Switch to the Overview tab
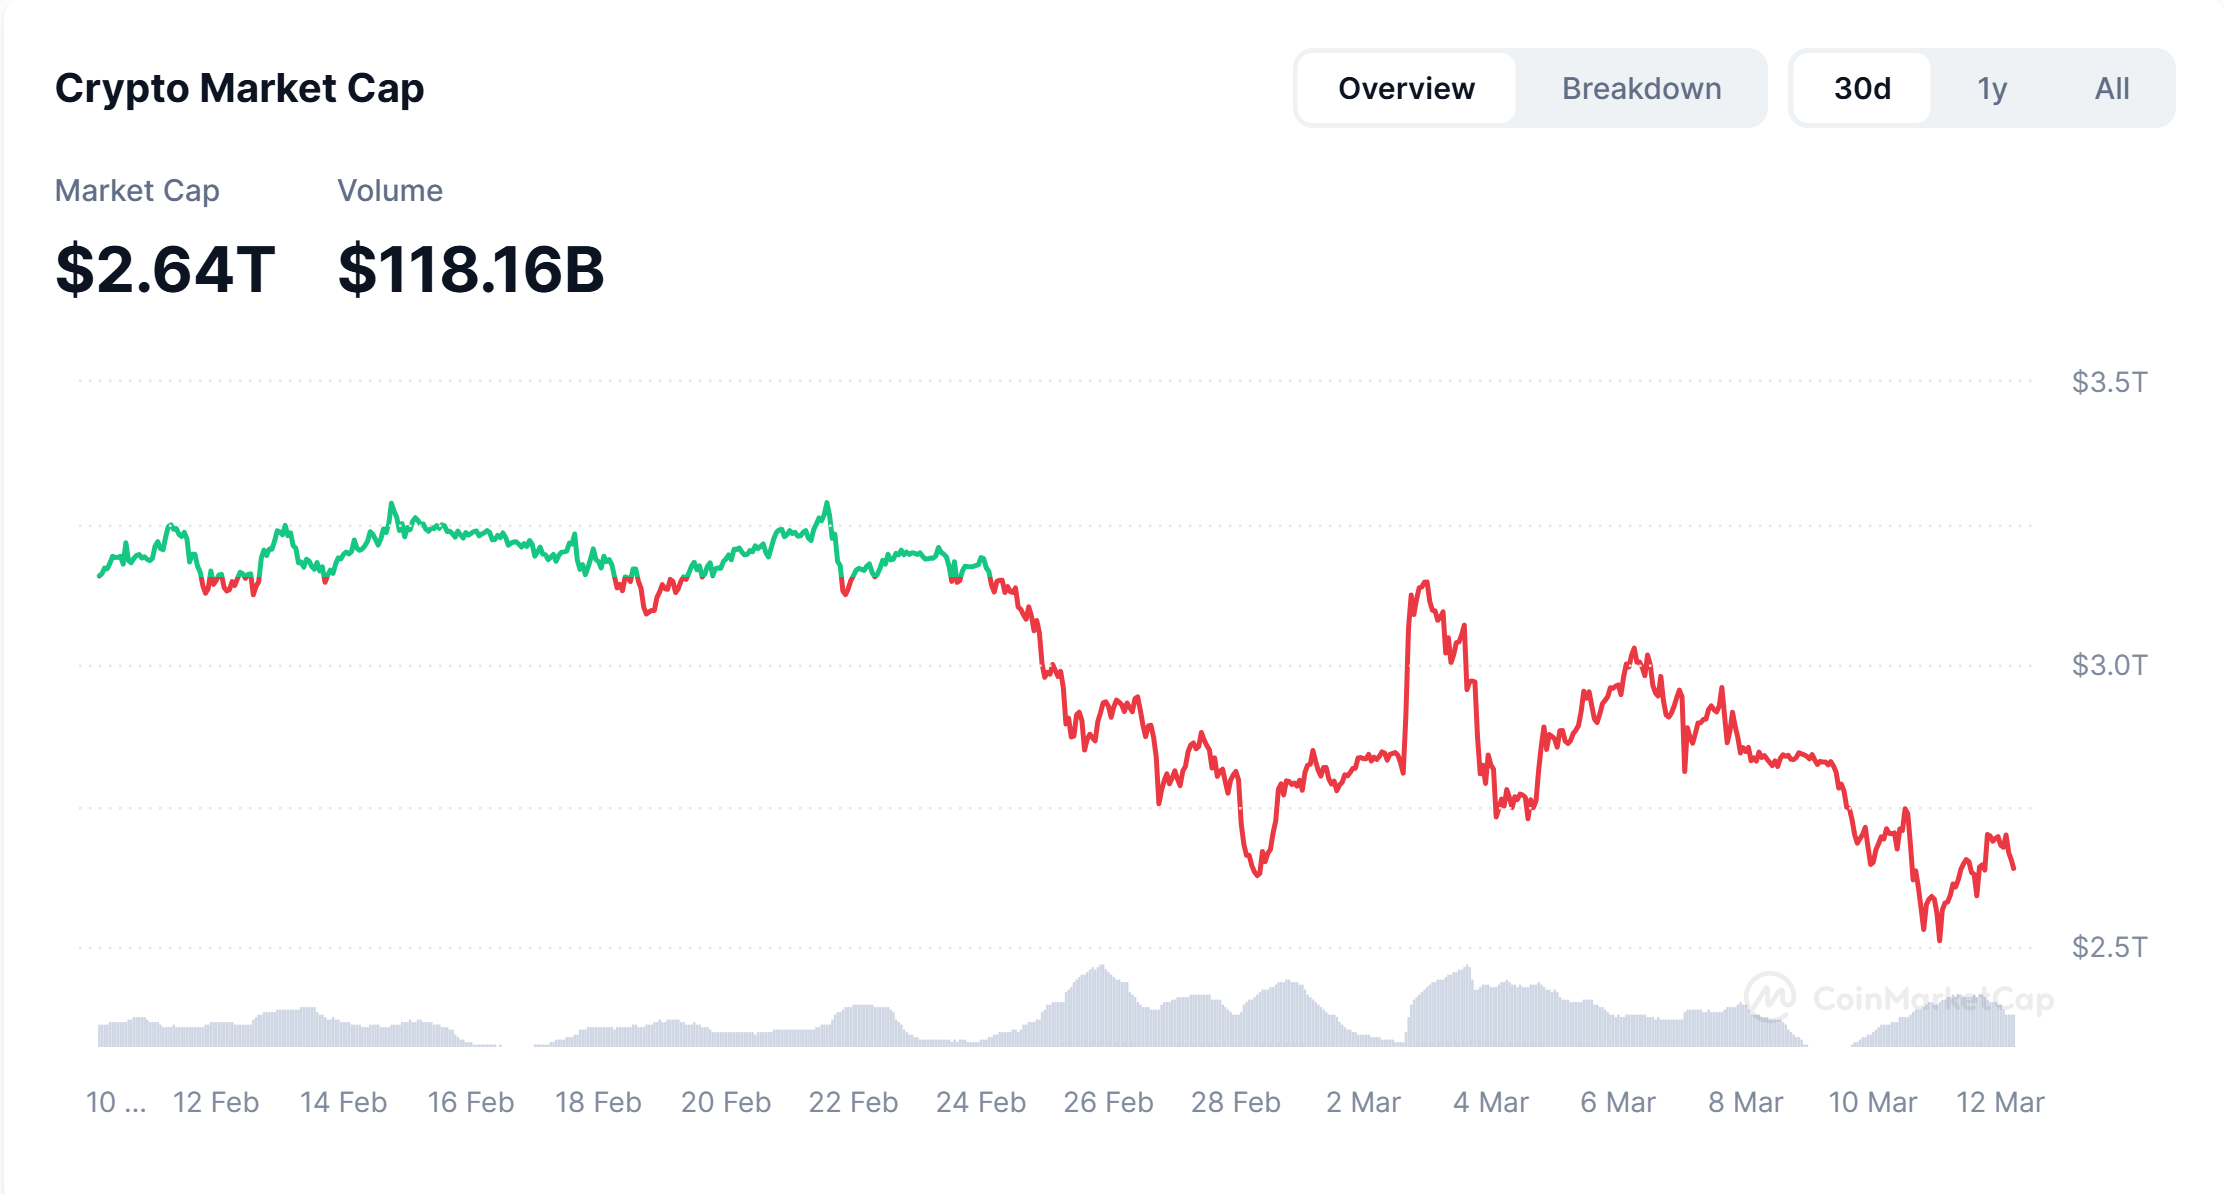The height and width of the screenshot is (1194, 2224). (1406, 89)
